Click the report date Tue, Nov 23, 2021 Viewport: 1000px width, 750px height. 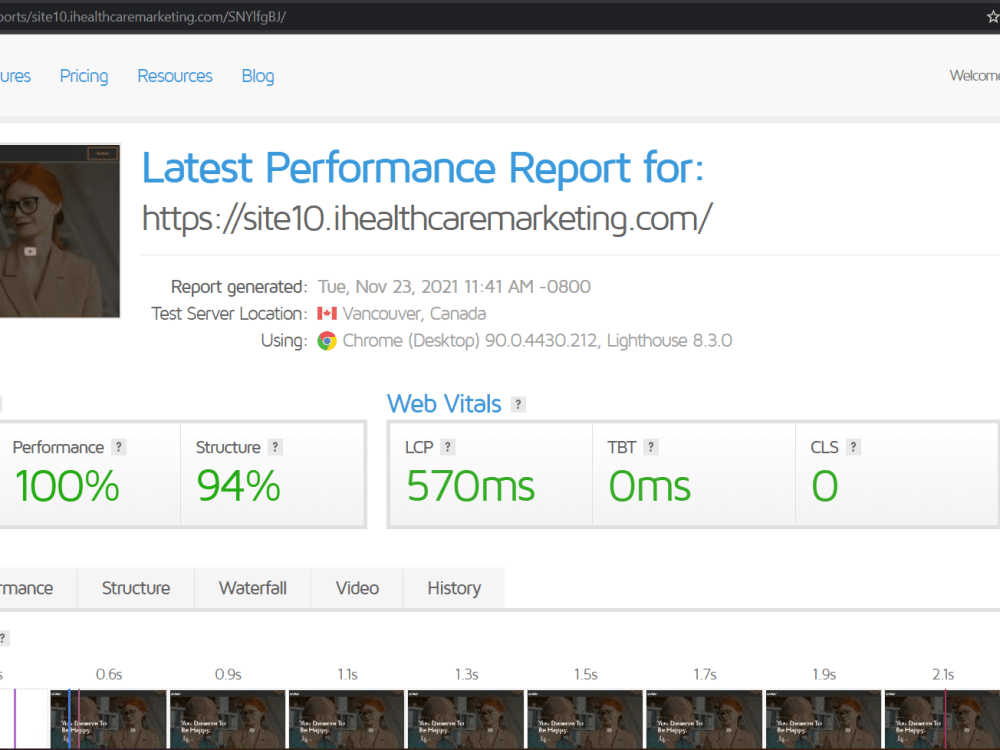coord(454,287)
